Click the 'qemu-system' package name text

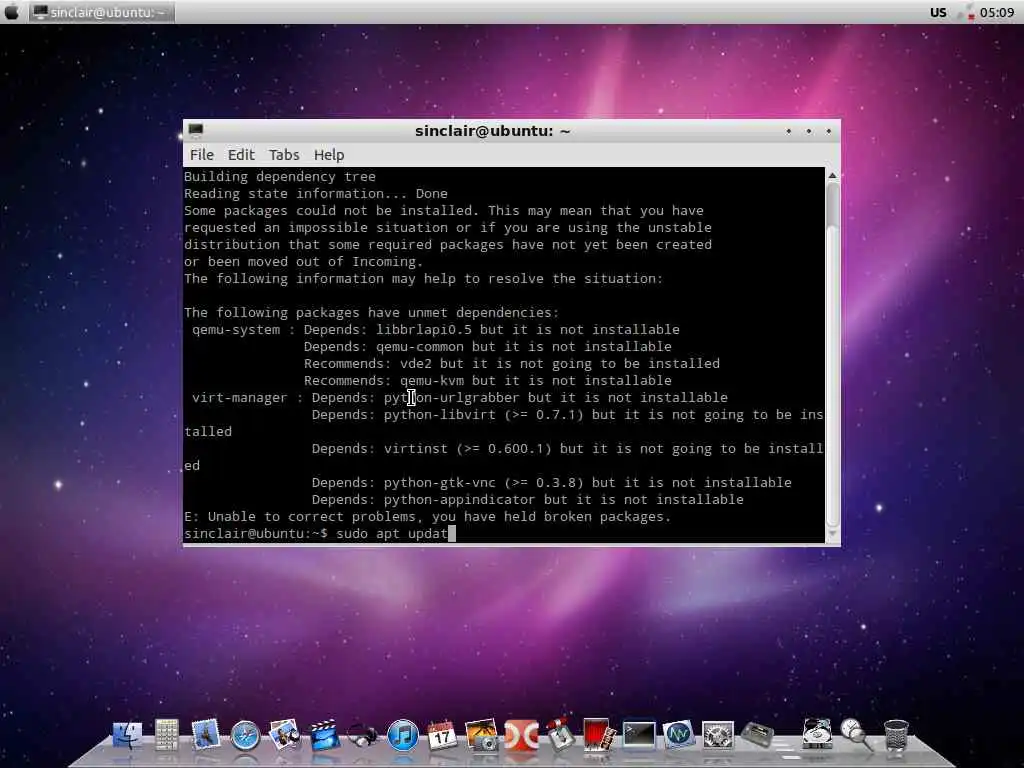pyautogui.click(x=236, y=330)
